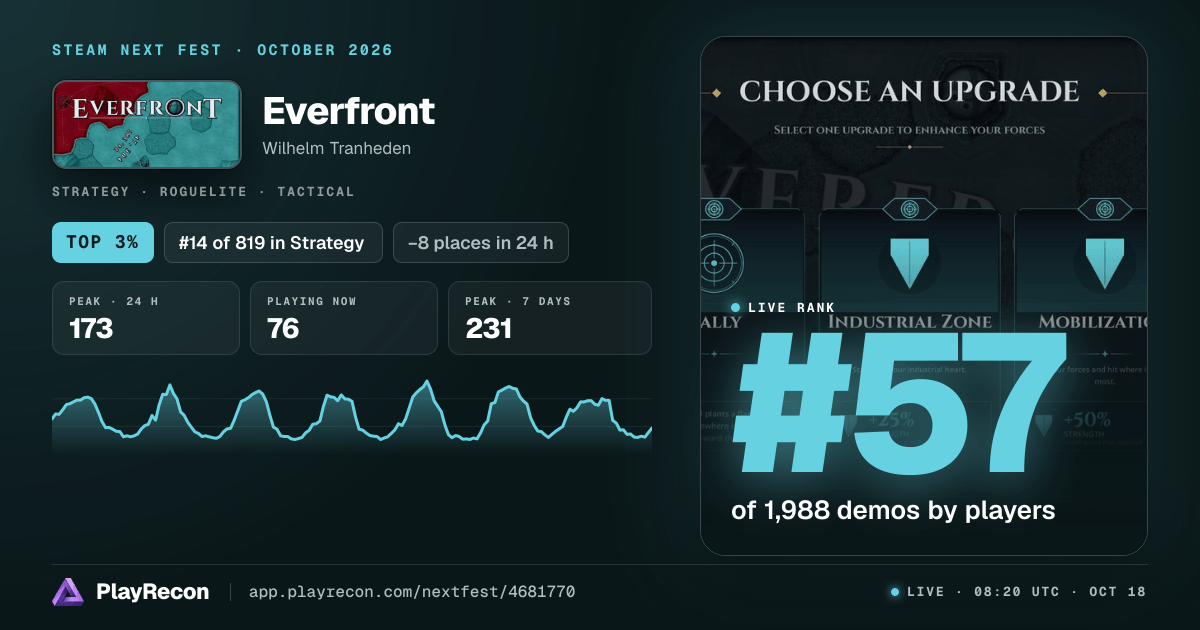The width and height of the screenshot is (1200, 630).
Task: Click the LIVE status dot in footer
Action: tap(894, 592)
